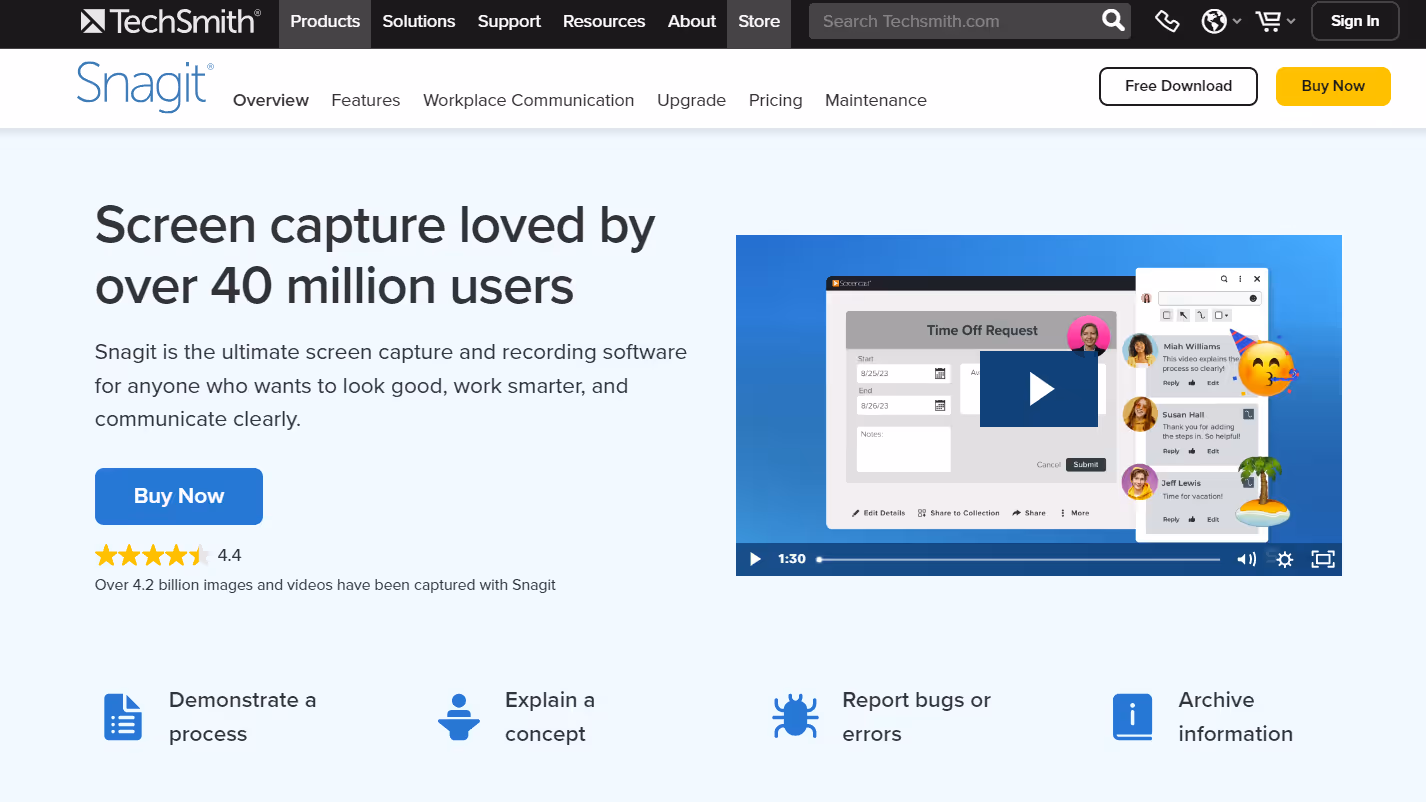Screen dimensions: 1426x802
Task: Open the About menu
Action: [x=692, y=24]
